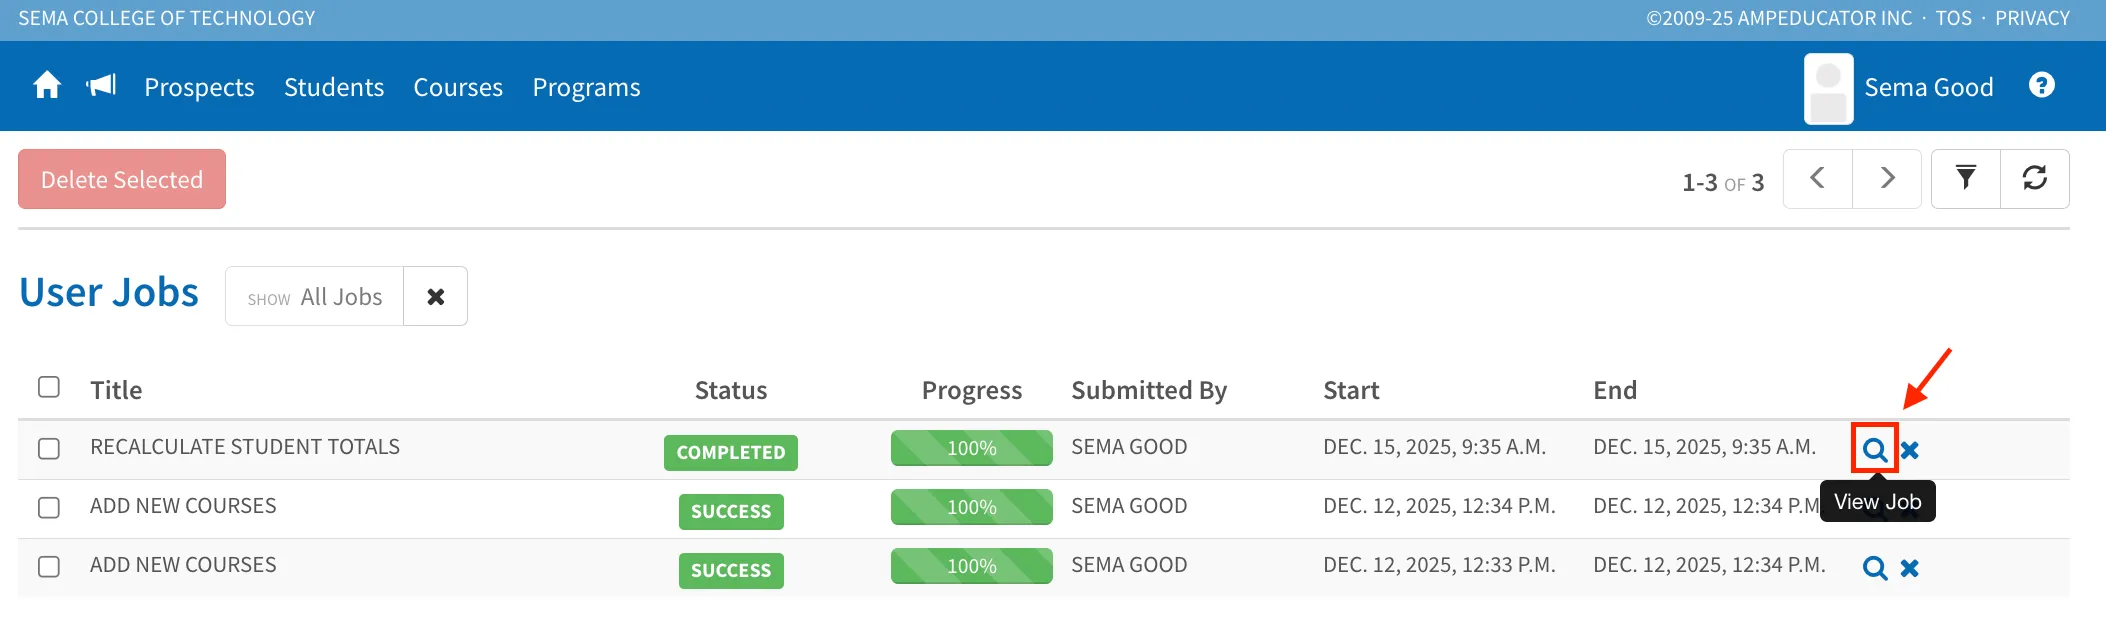Open the Prospects menu
Viewport: 2106px width, 618px height.
pyautogui.click(x=200, y=87)
